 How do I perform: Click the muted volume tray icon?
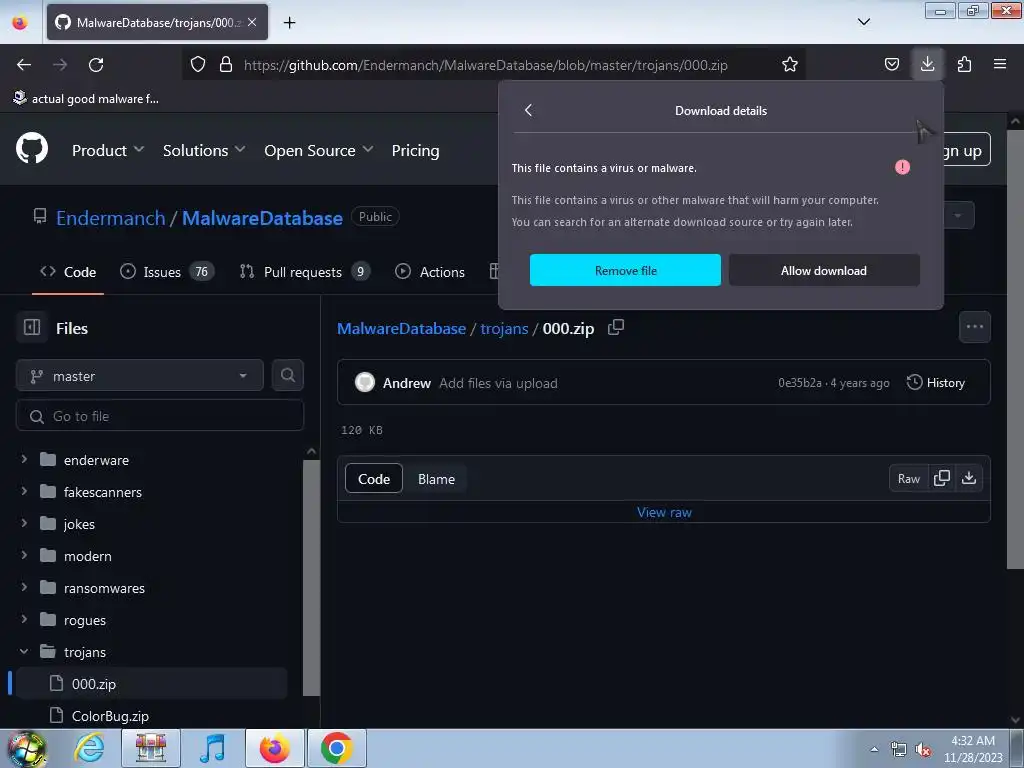(923, 750)
